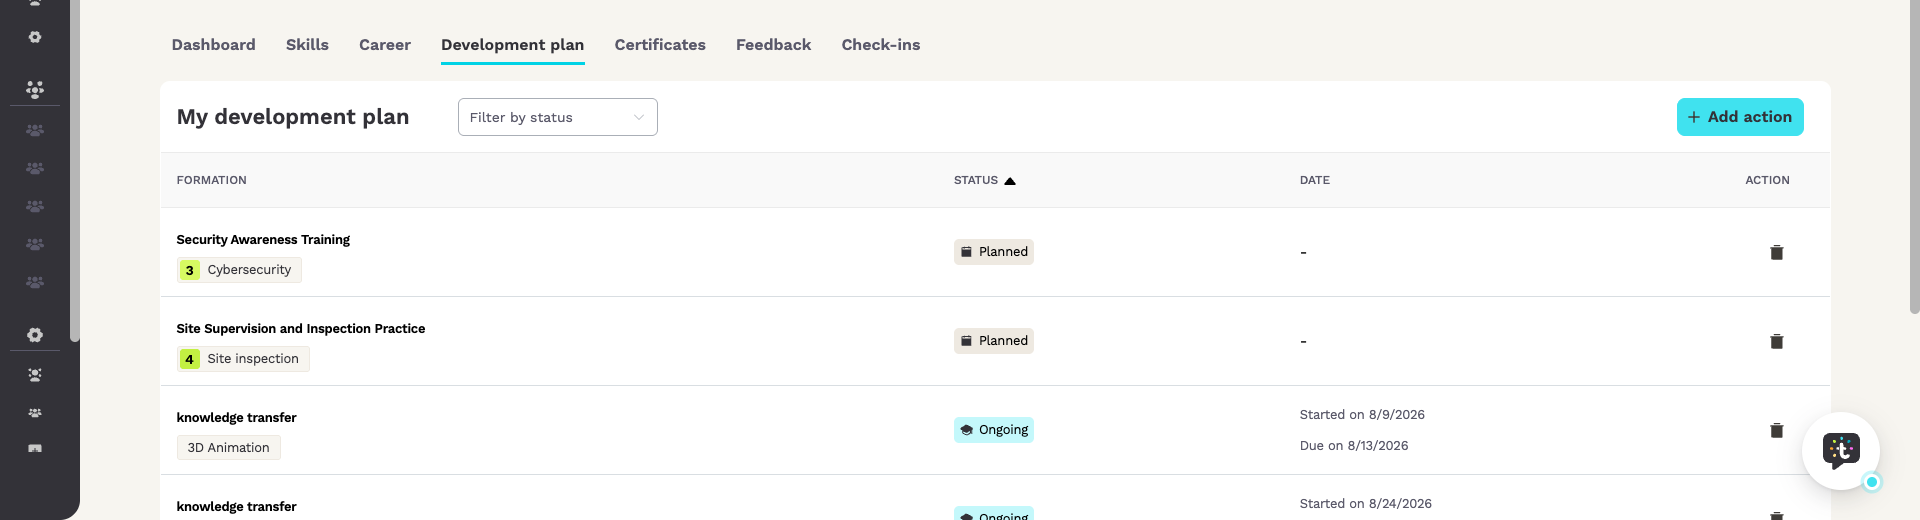The height and width of the screenshot is (520, 1920).
Task: Open Security Awareness Training entry
Action: click(x=263, y=240)
